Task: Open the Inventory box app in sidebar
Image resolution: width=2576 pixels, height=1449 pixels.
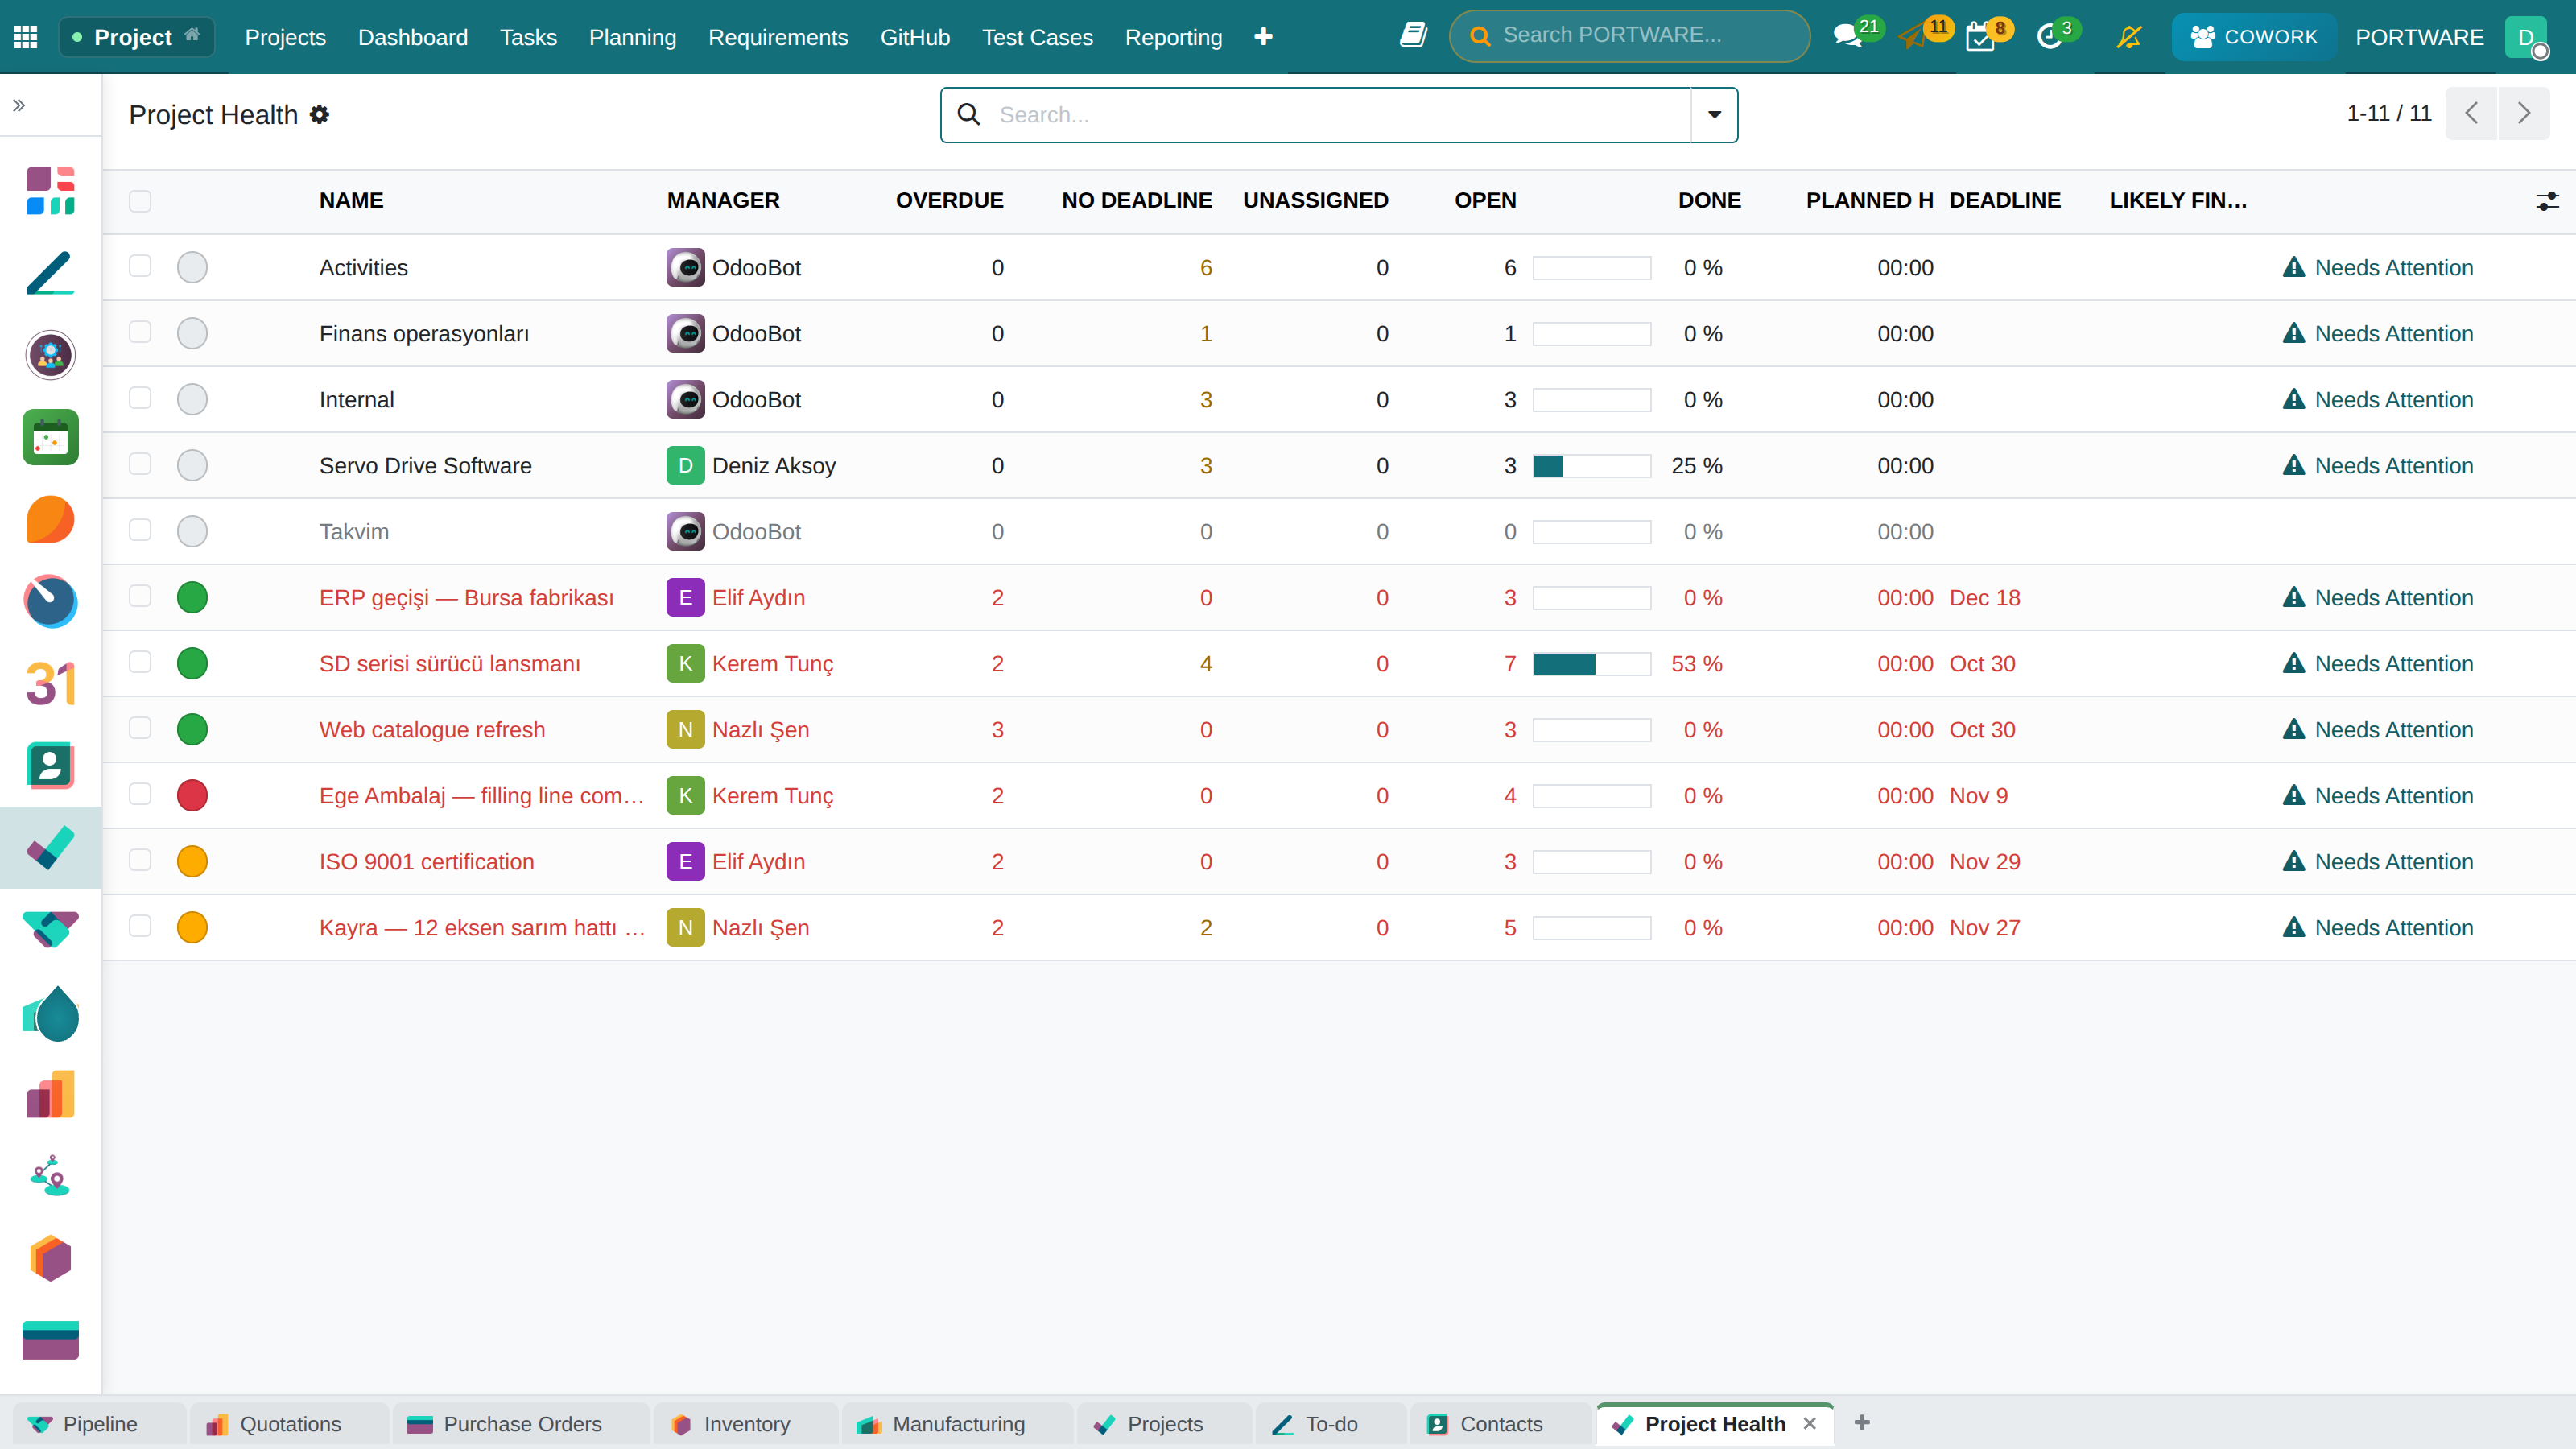Action: click(x=51, y=1259)
